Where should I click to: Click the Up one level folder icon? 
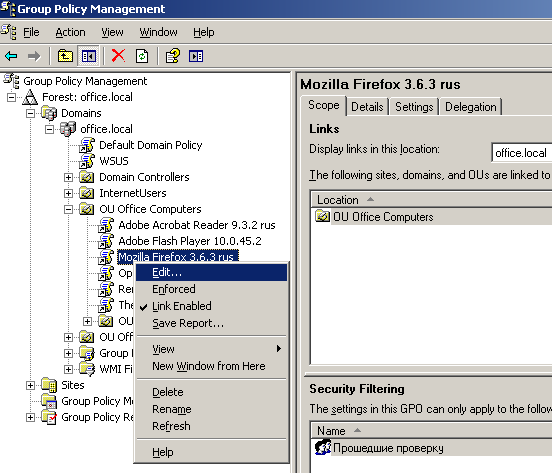65,56
